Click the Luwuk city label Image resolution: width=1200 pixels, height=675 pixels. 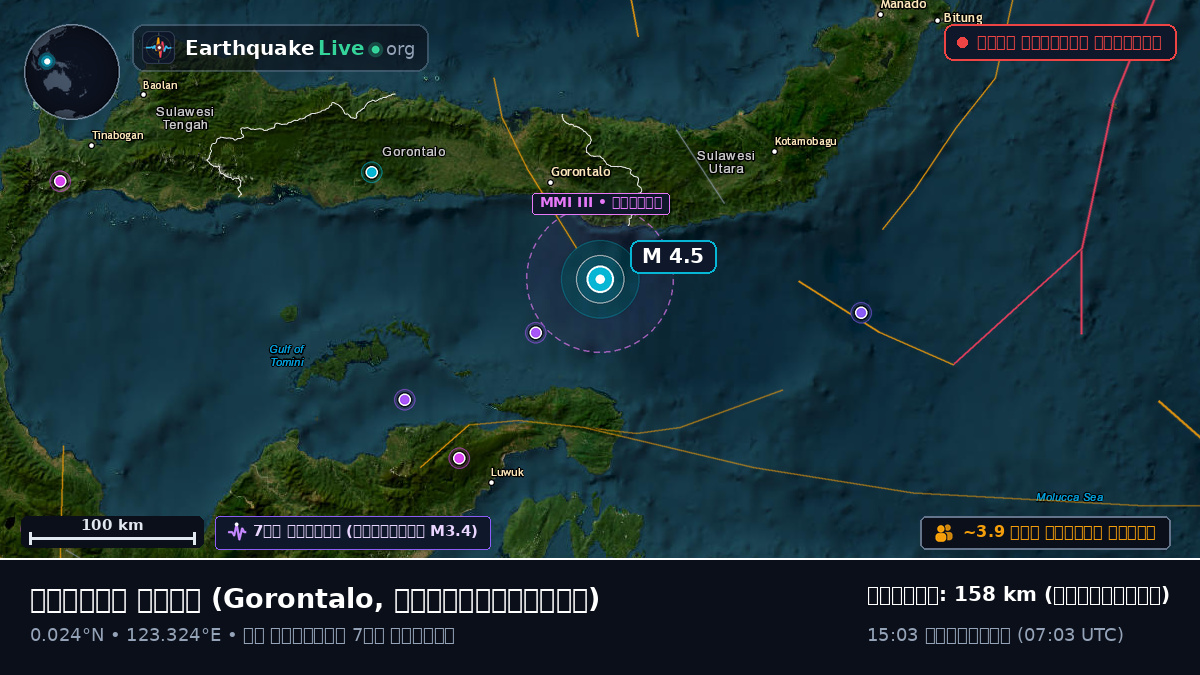pyautogui.click(x=506, y=473)
